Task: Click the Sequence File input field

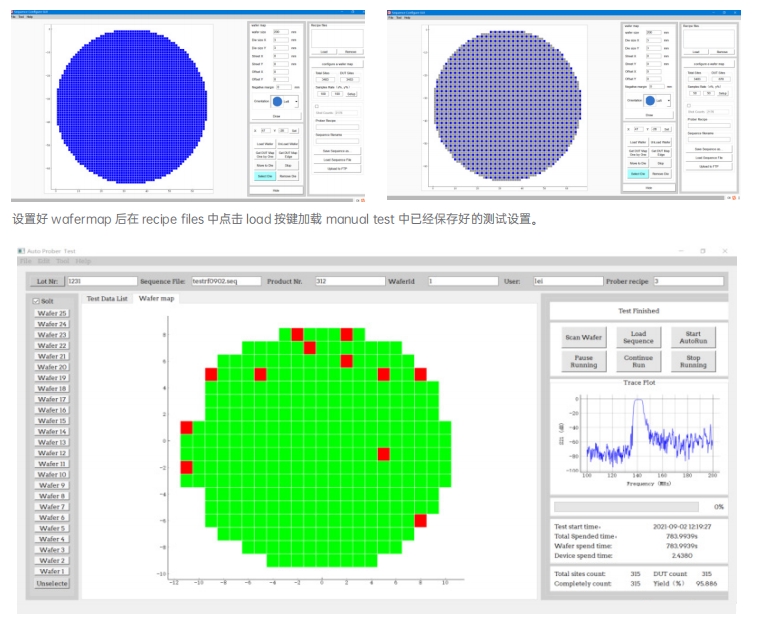Action: [226, 281]
